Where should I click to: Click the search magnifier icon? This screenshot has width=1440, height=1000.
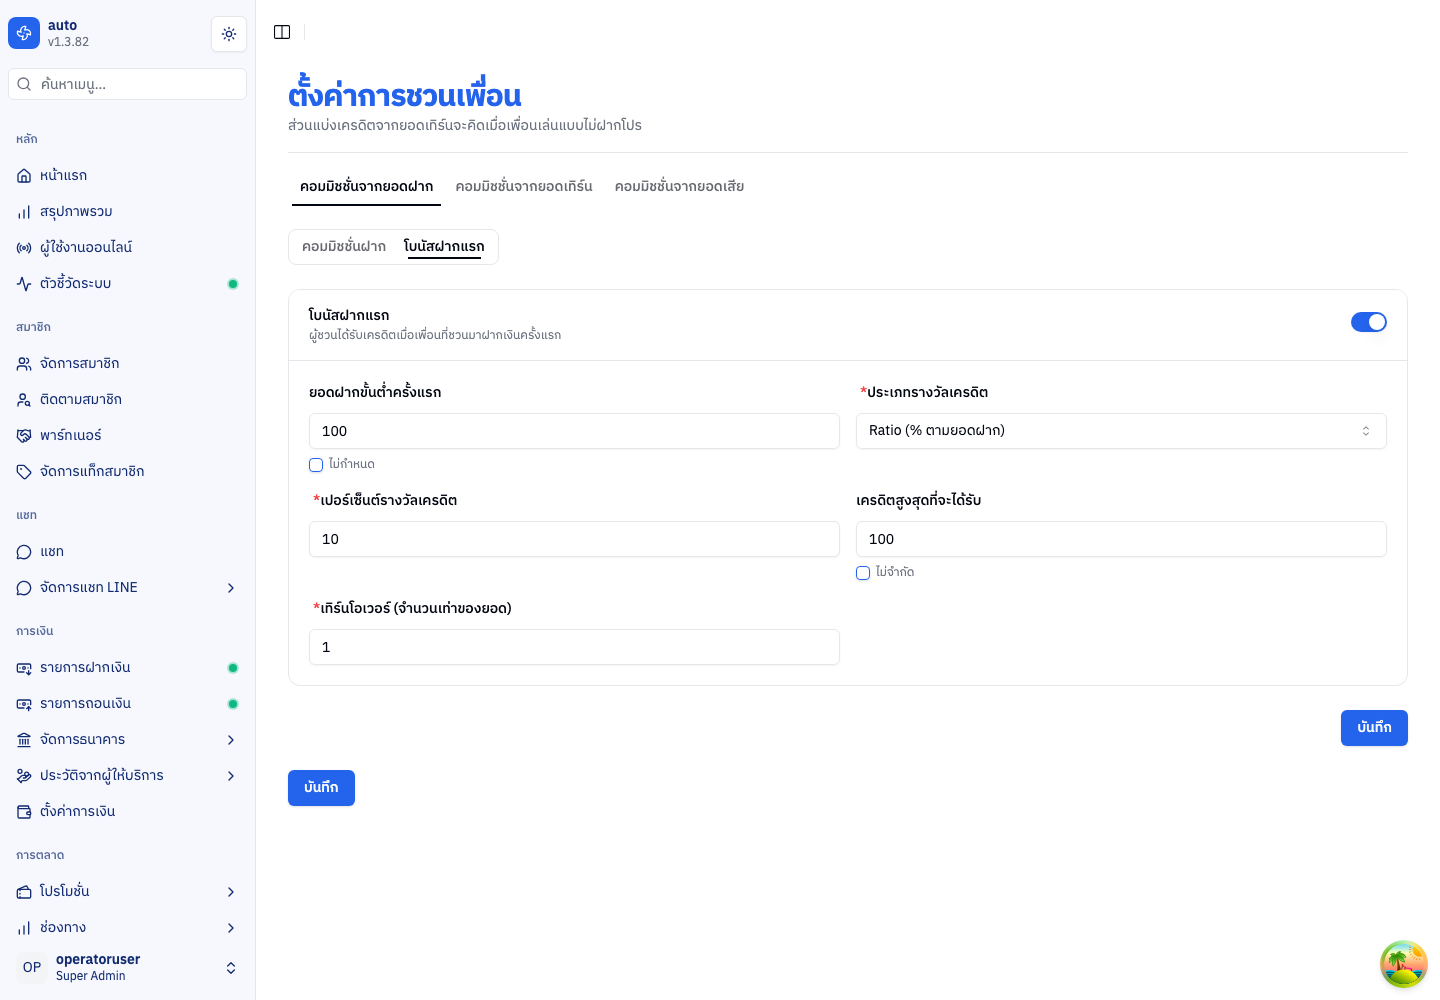(24, 84)
